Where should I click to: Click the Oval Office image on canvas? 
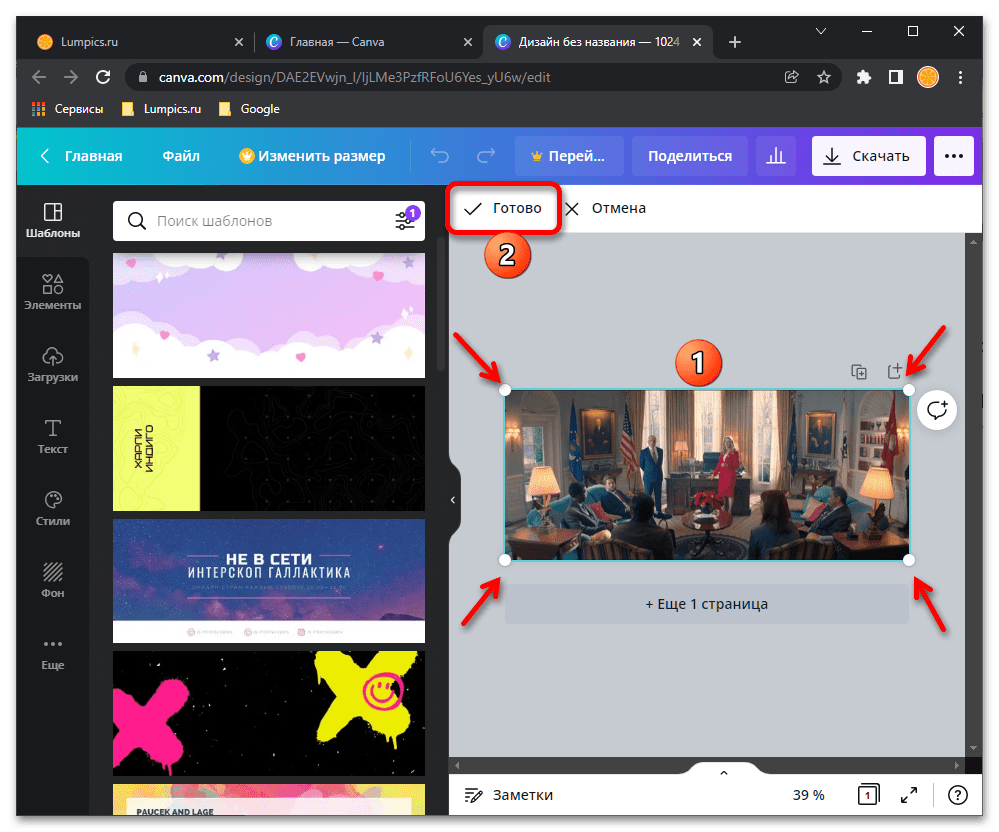pyautogui.click(x=706, y=475)
